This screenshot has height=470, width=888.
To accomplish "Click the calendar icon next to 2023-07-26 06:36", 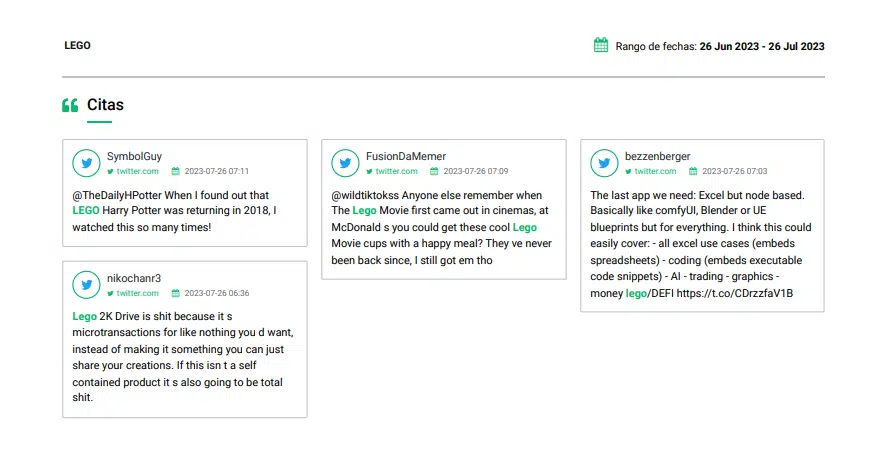I will pyautogui.click(x=176, y=293).
